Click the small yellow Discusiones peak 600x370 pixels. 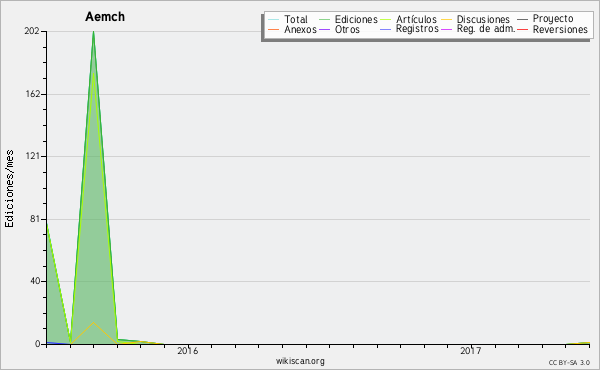click(93, 323)
